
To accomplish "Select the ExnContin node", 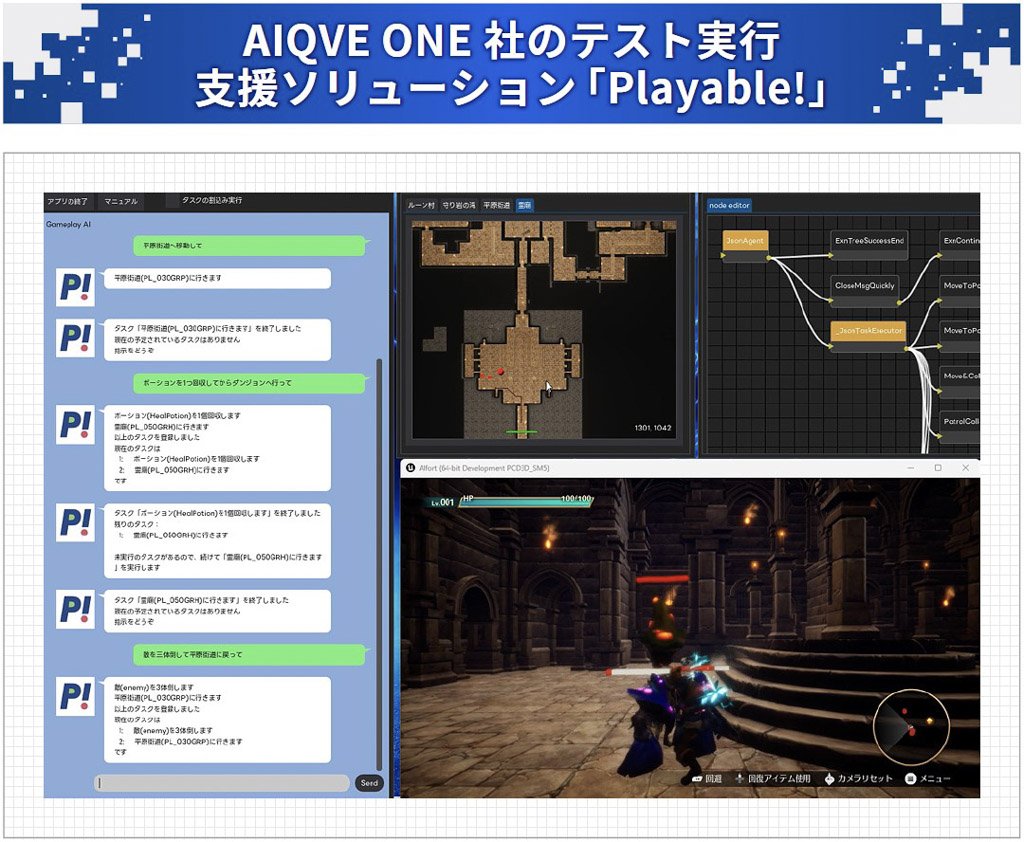I will point(960,244).
